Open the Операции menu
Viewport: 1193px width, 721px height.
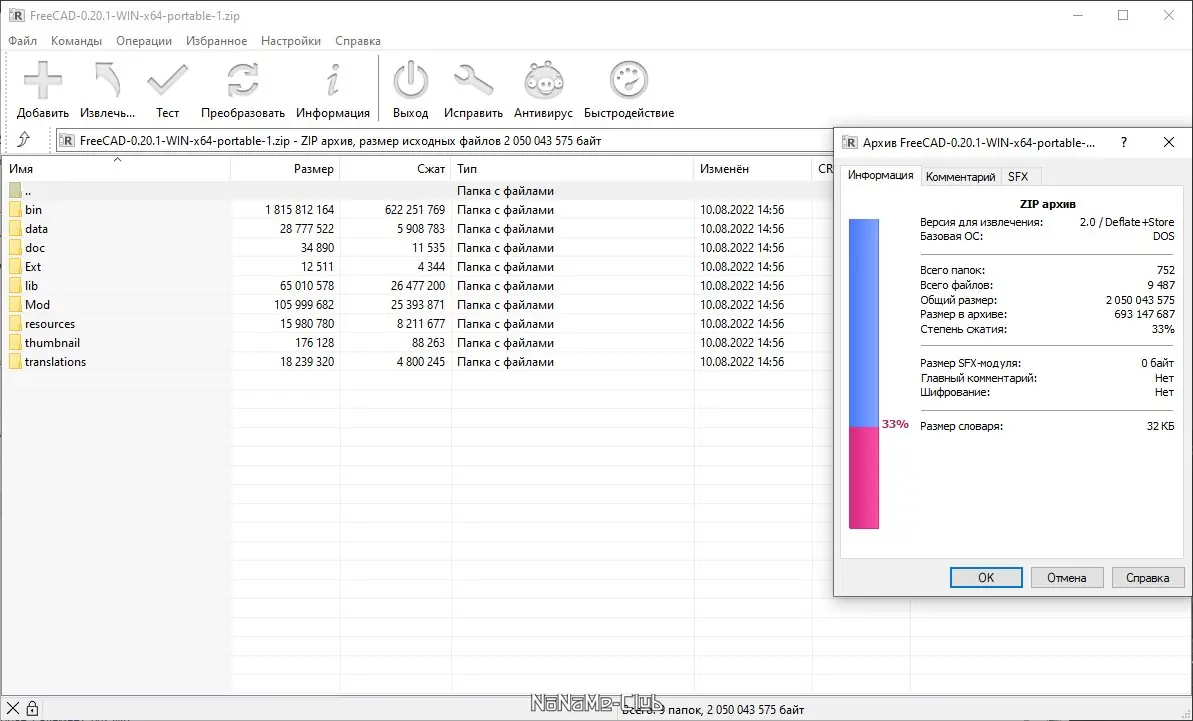(144, 41)
